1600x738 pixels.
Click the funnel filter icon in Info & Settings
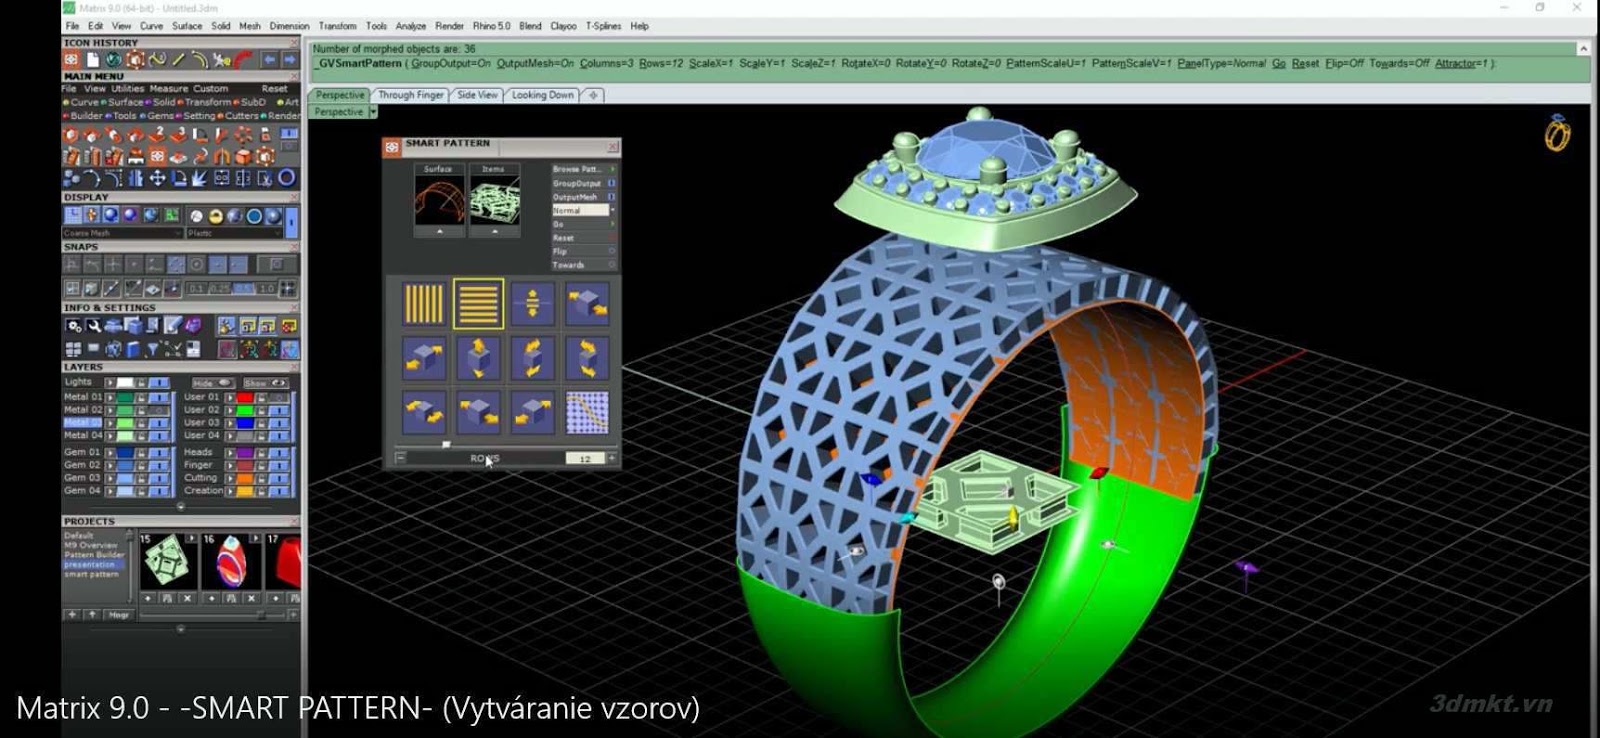[x=153, y=349]
